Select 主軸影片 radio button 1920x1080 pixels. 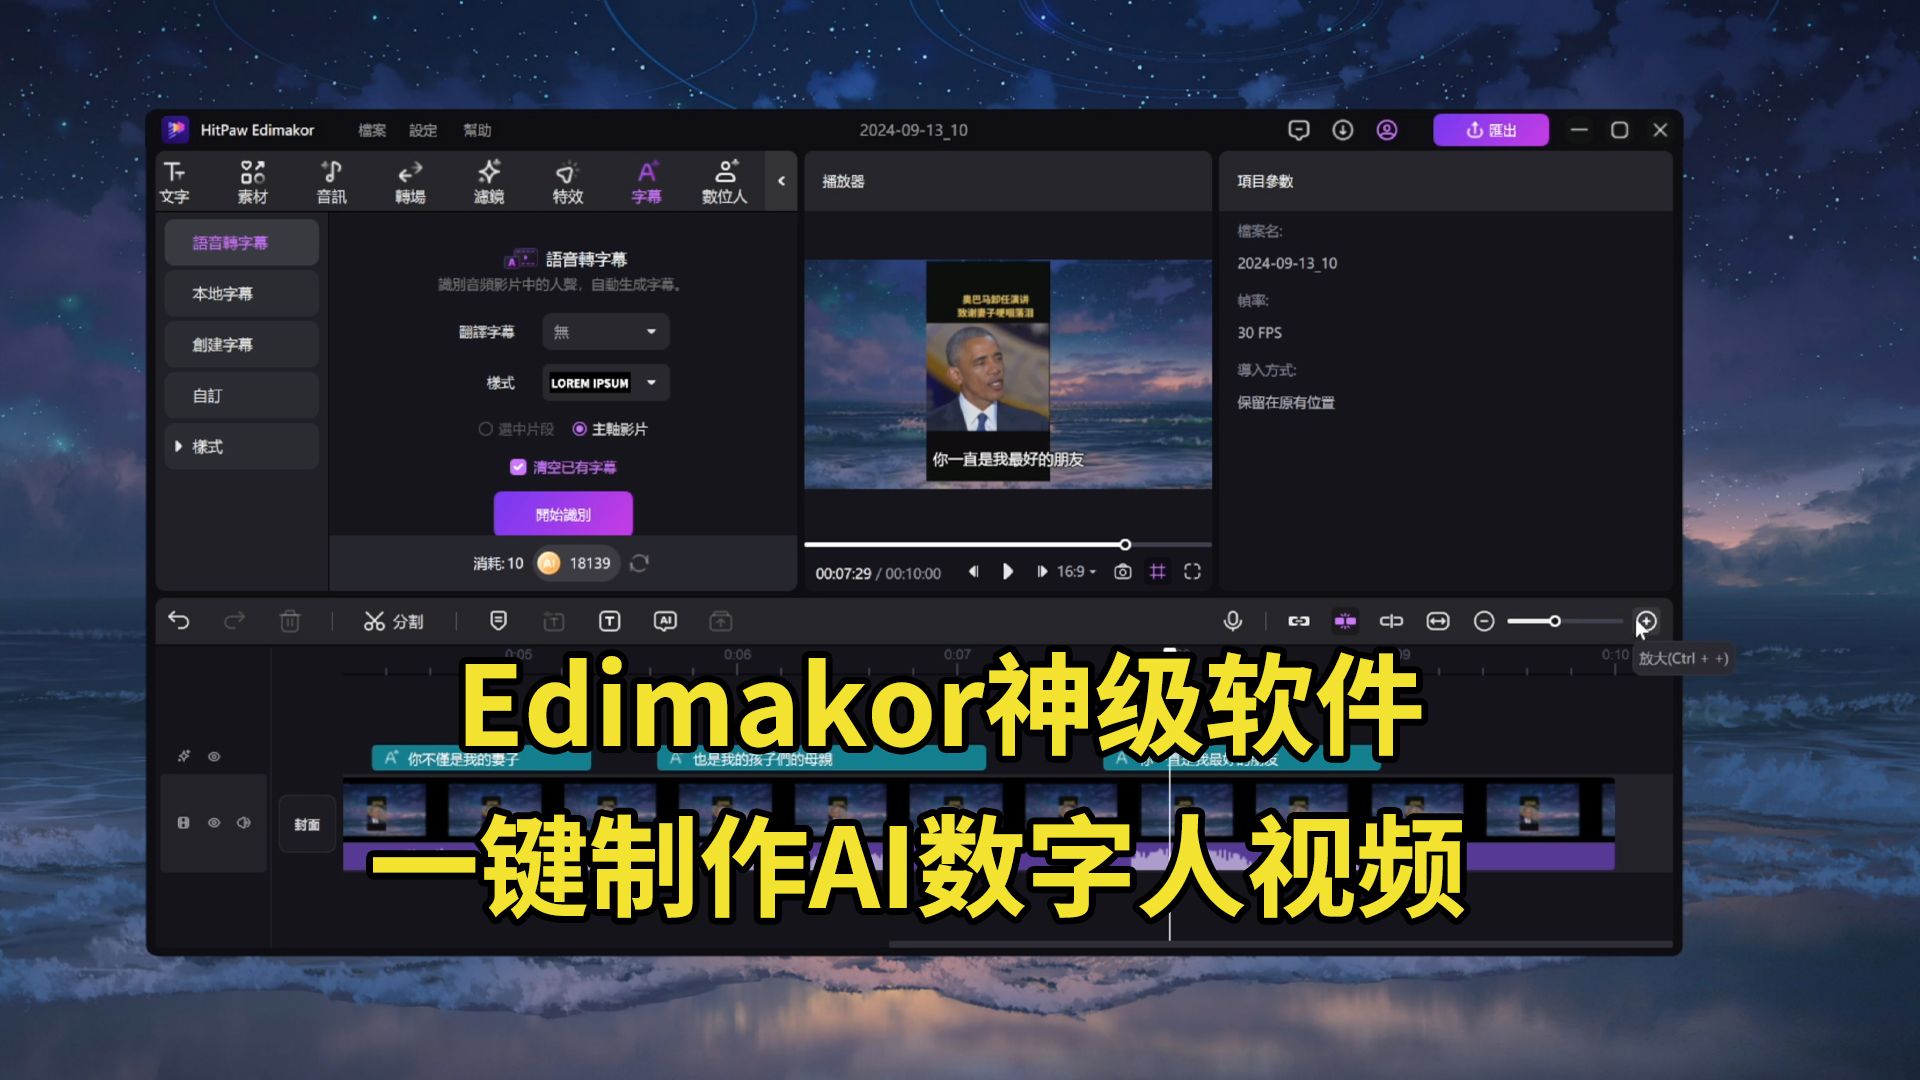coord(579,429)
